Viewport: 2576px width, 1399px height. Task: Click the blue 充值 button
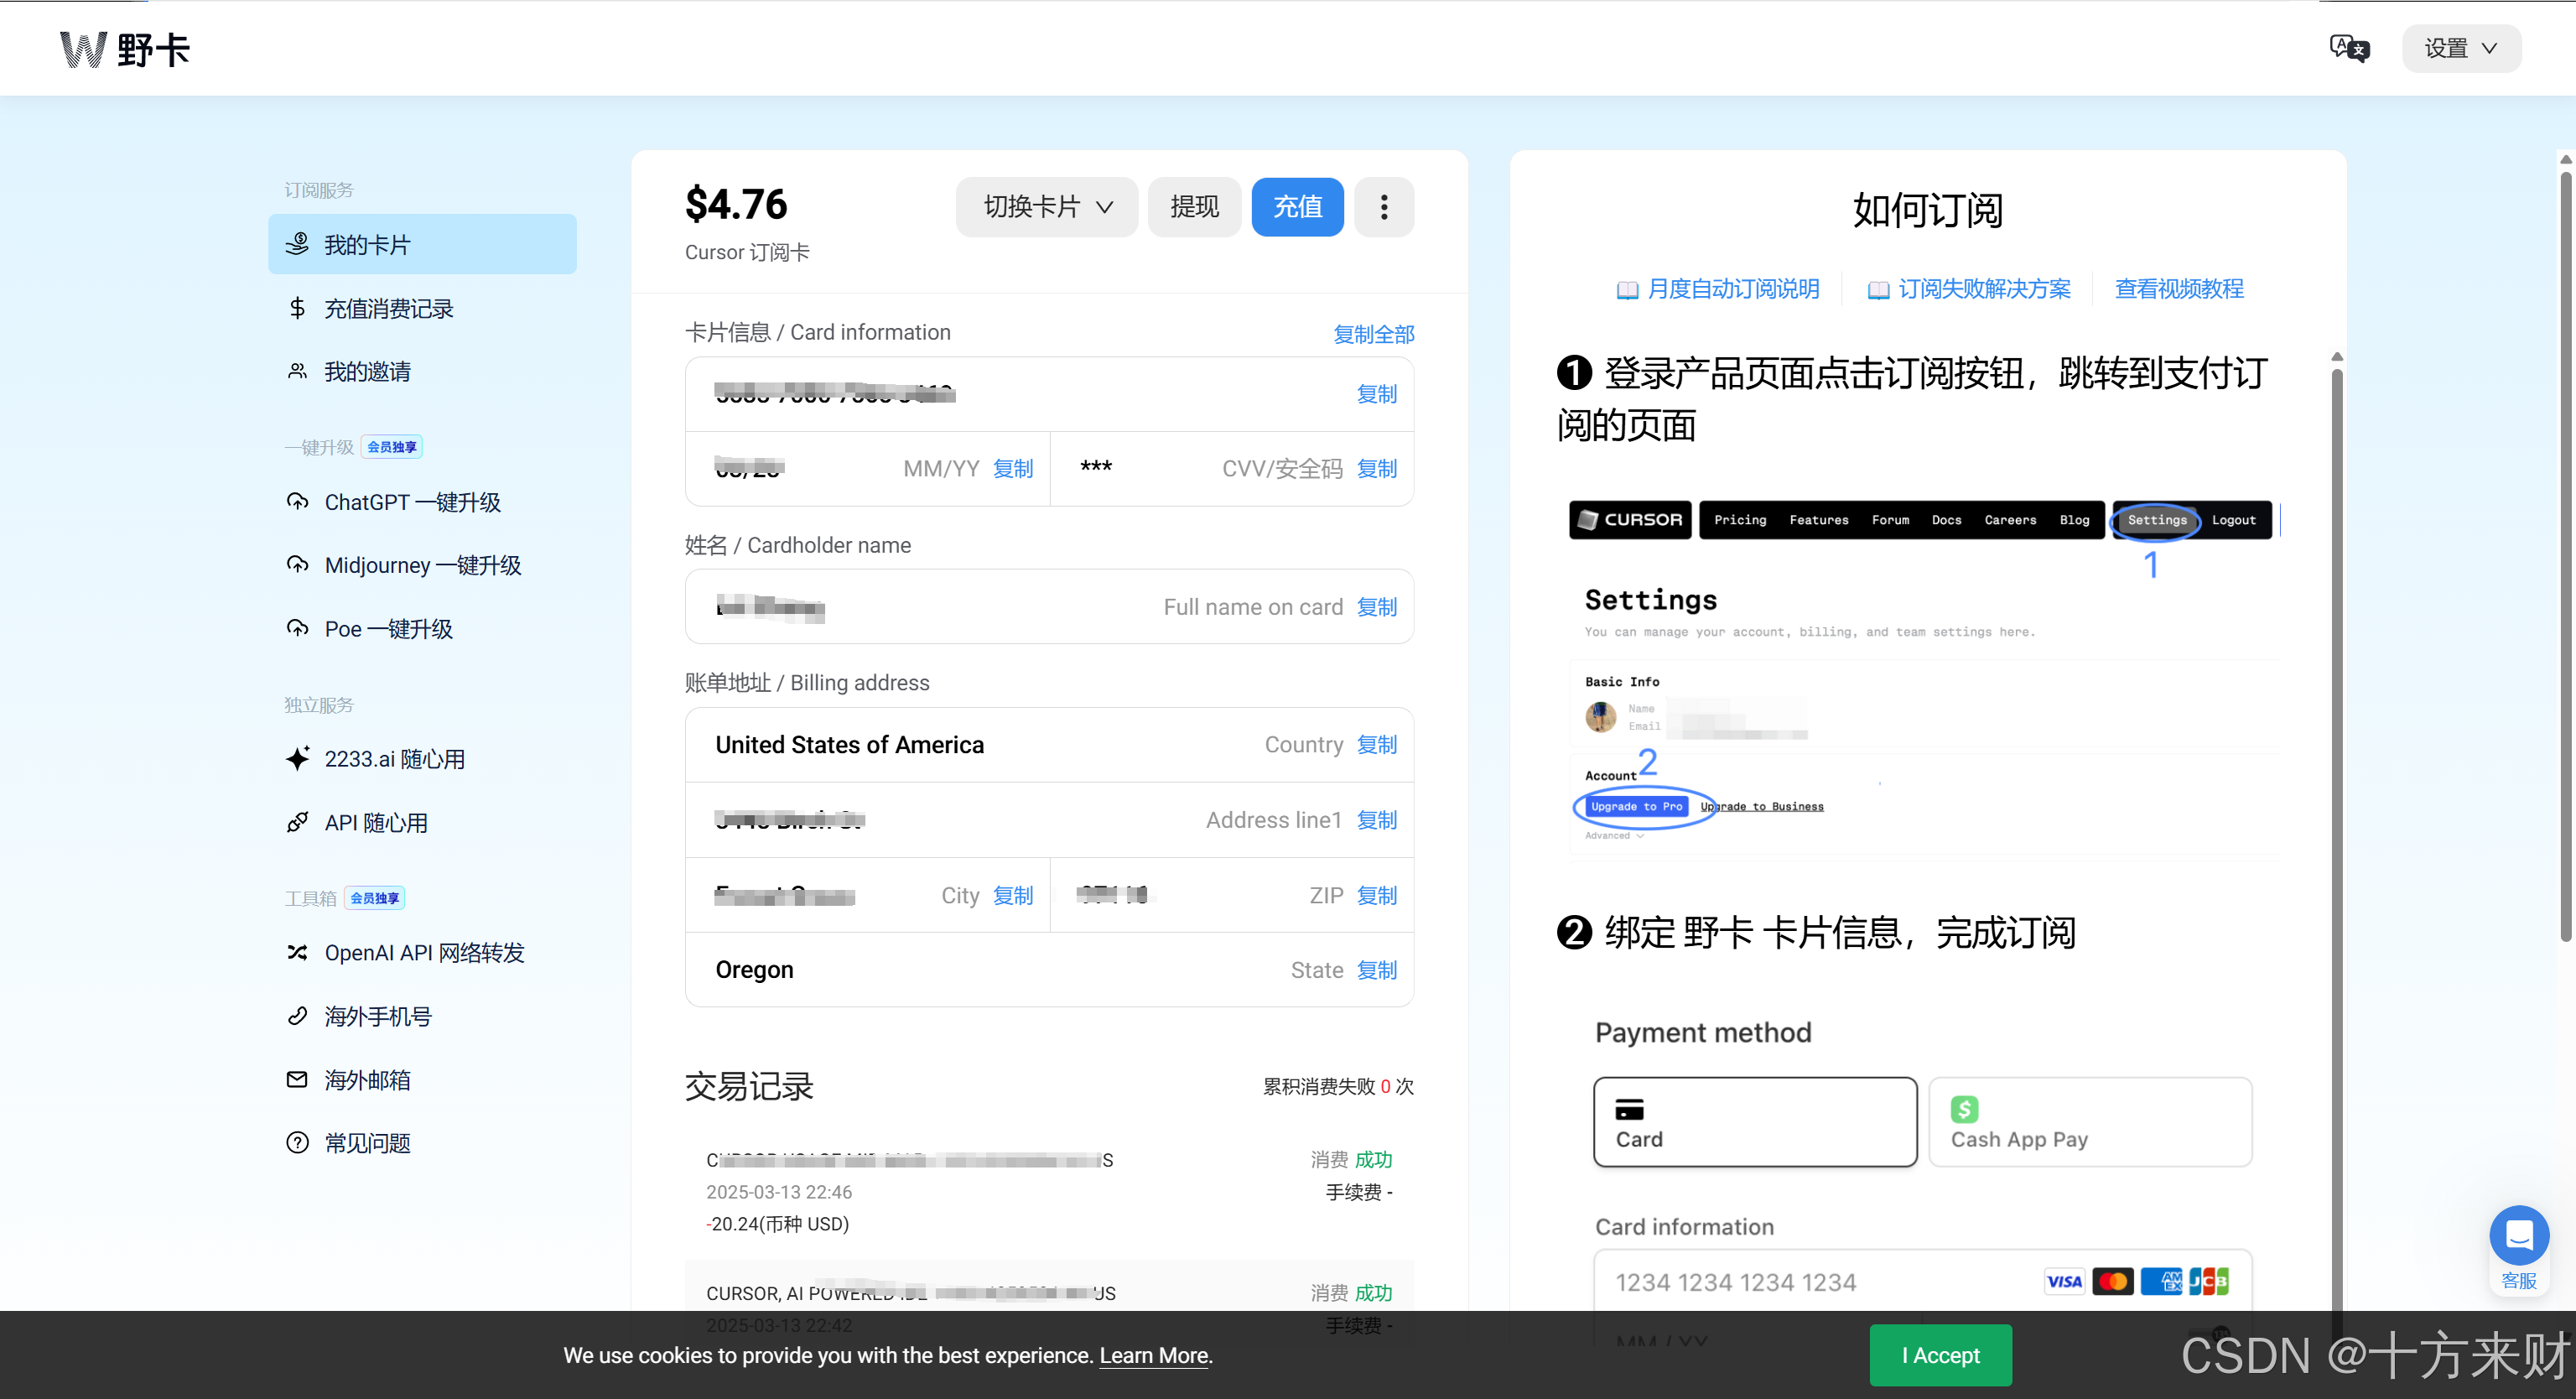click(x=1297, y=207)
